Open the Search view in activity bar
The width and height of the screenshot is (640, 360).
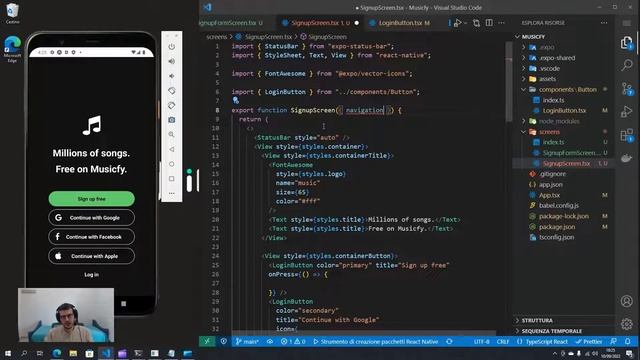click(x=627, y=65)
